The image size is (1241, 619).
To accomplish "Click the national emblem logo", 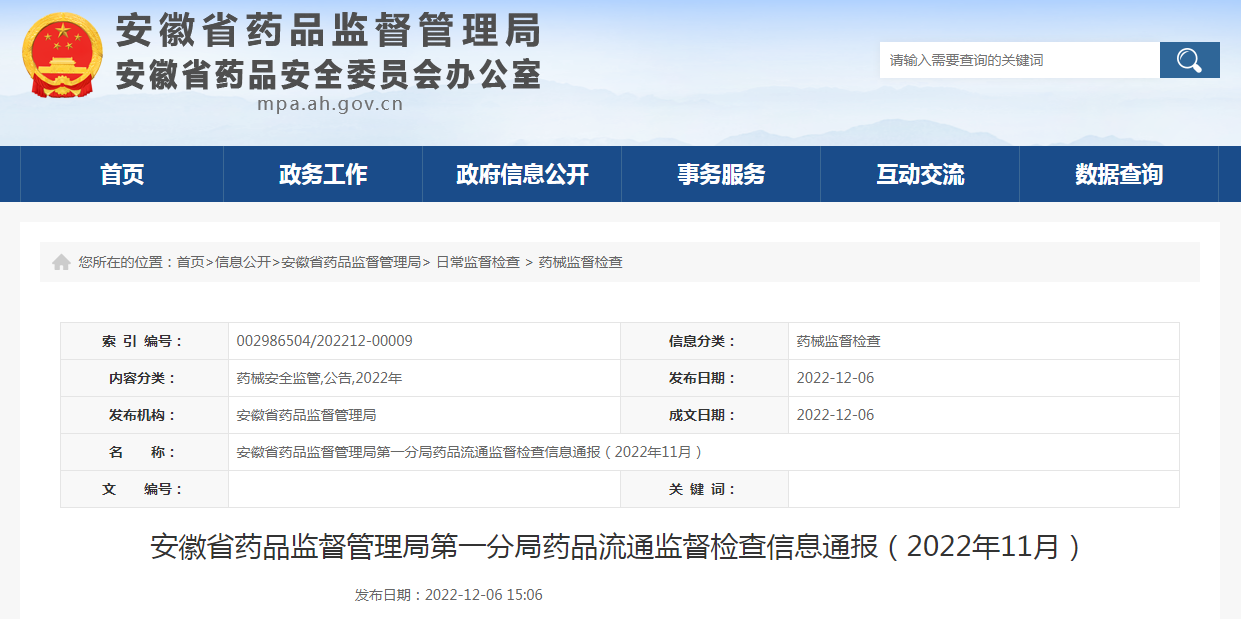I will pos(63,55).
